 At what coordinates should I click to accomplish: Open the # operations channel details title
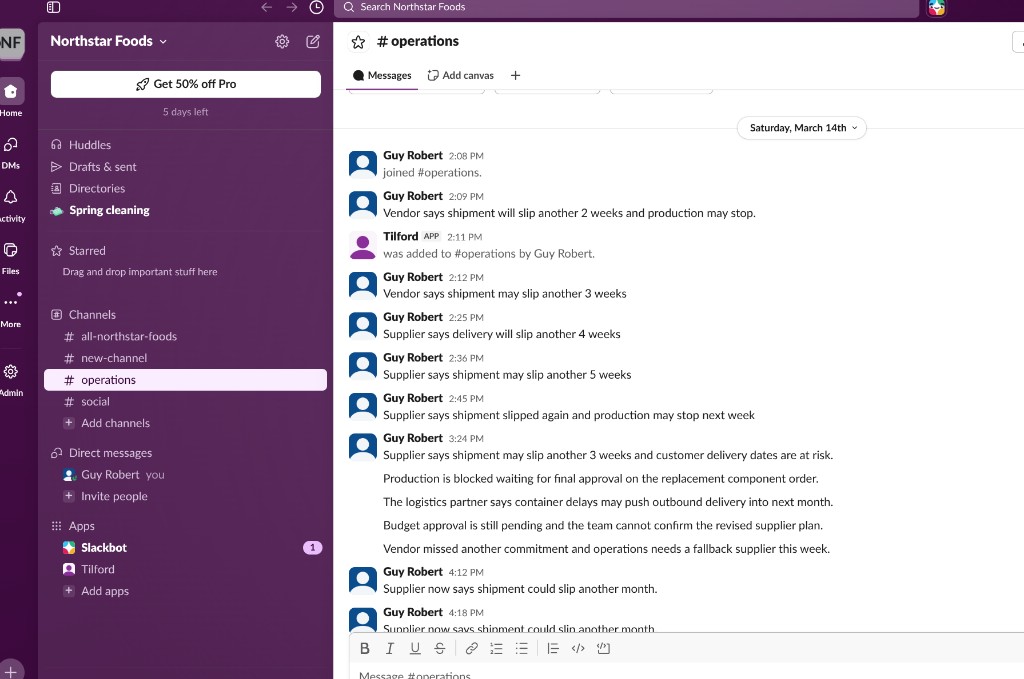click(x=418, y=41)
